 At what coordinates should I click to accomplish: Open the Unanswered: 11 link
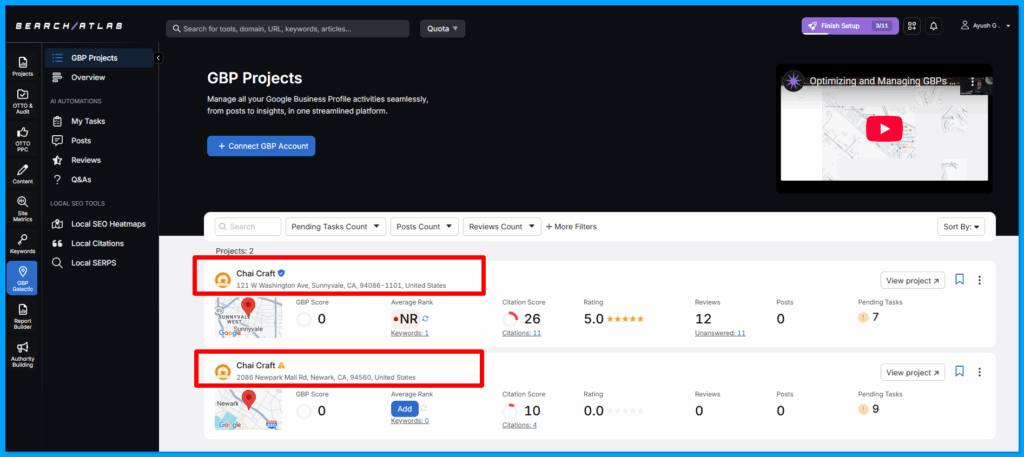[720, 333]
